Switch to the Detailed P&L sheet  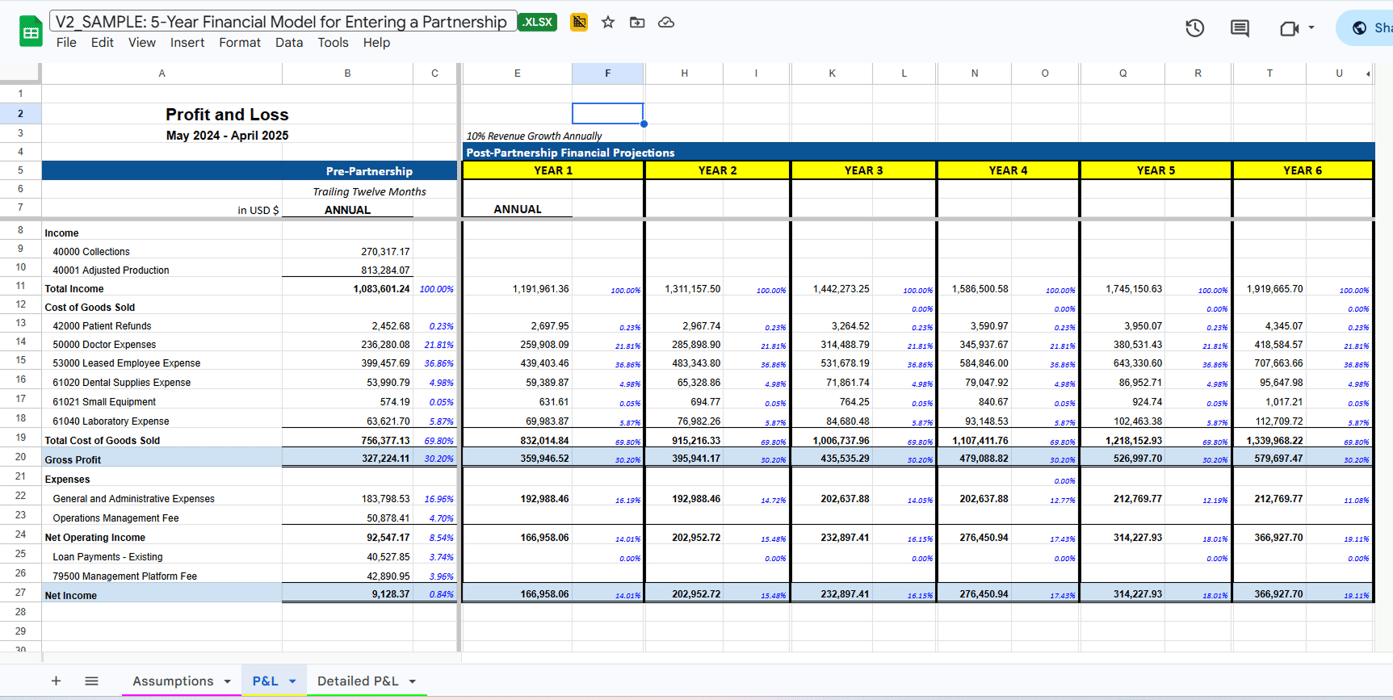point(357,681)
